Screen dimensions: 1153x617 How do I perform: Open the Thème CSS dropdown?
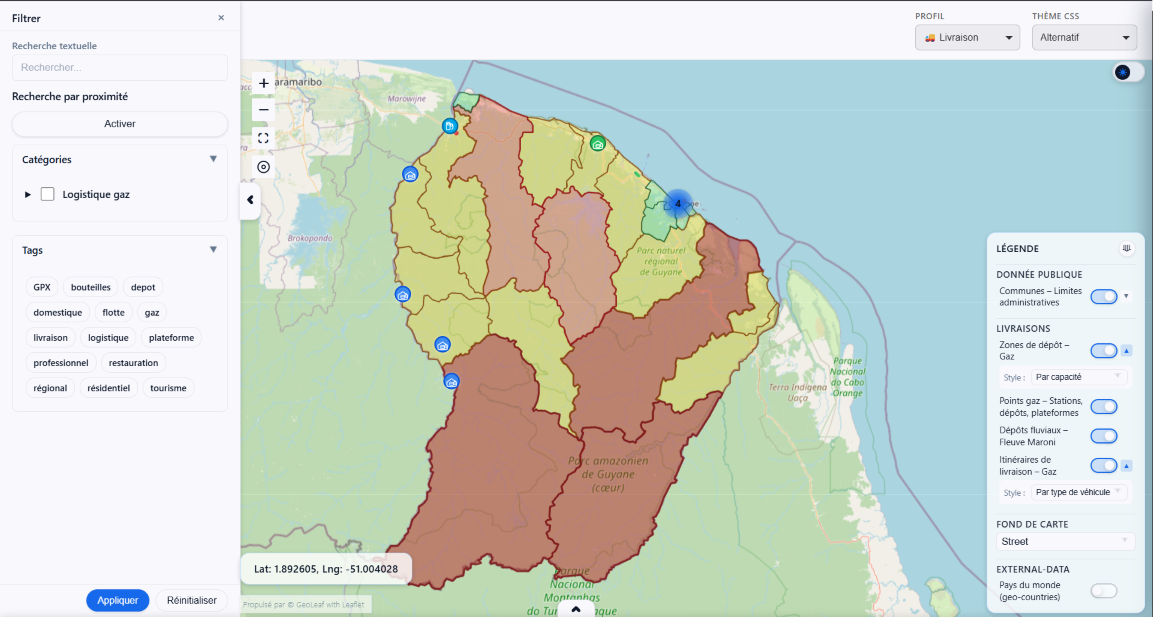coord(1084,38)
